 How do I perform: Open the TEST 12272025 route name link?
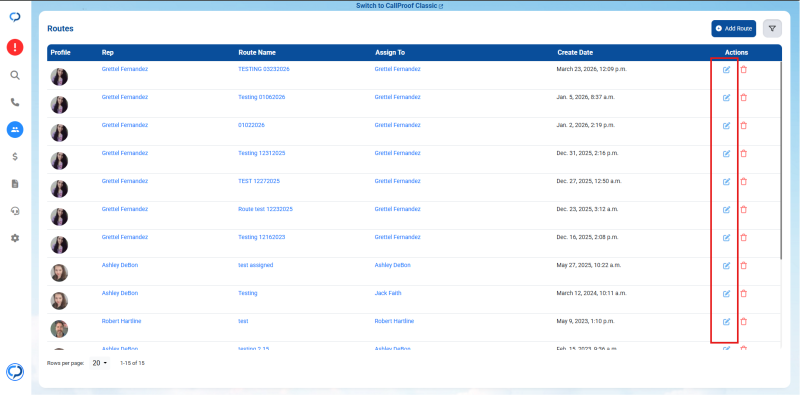(259, 181)
